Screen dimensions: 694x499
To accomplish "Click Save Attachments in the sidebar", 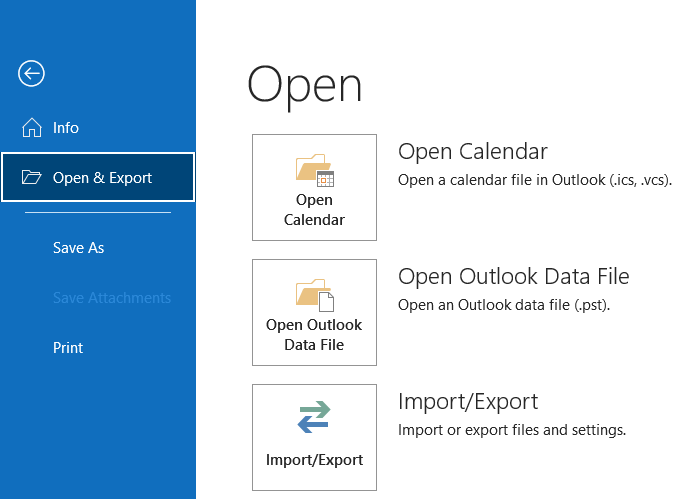I will (111, 298).
